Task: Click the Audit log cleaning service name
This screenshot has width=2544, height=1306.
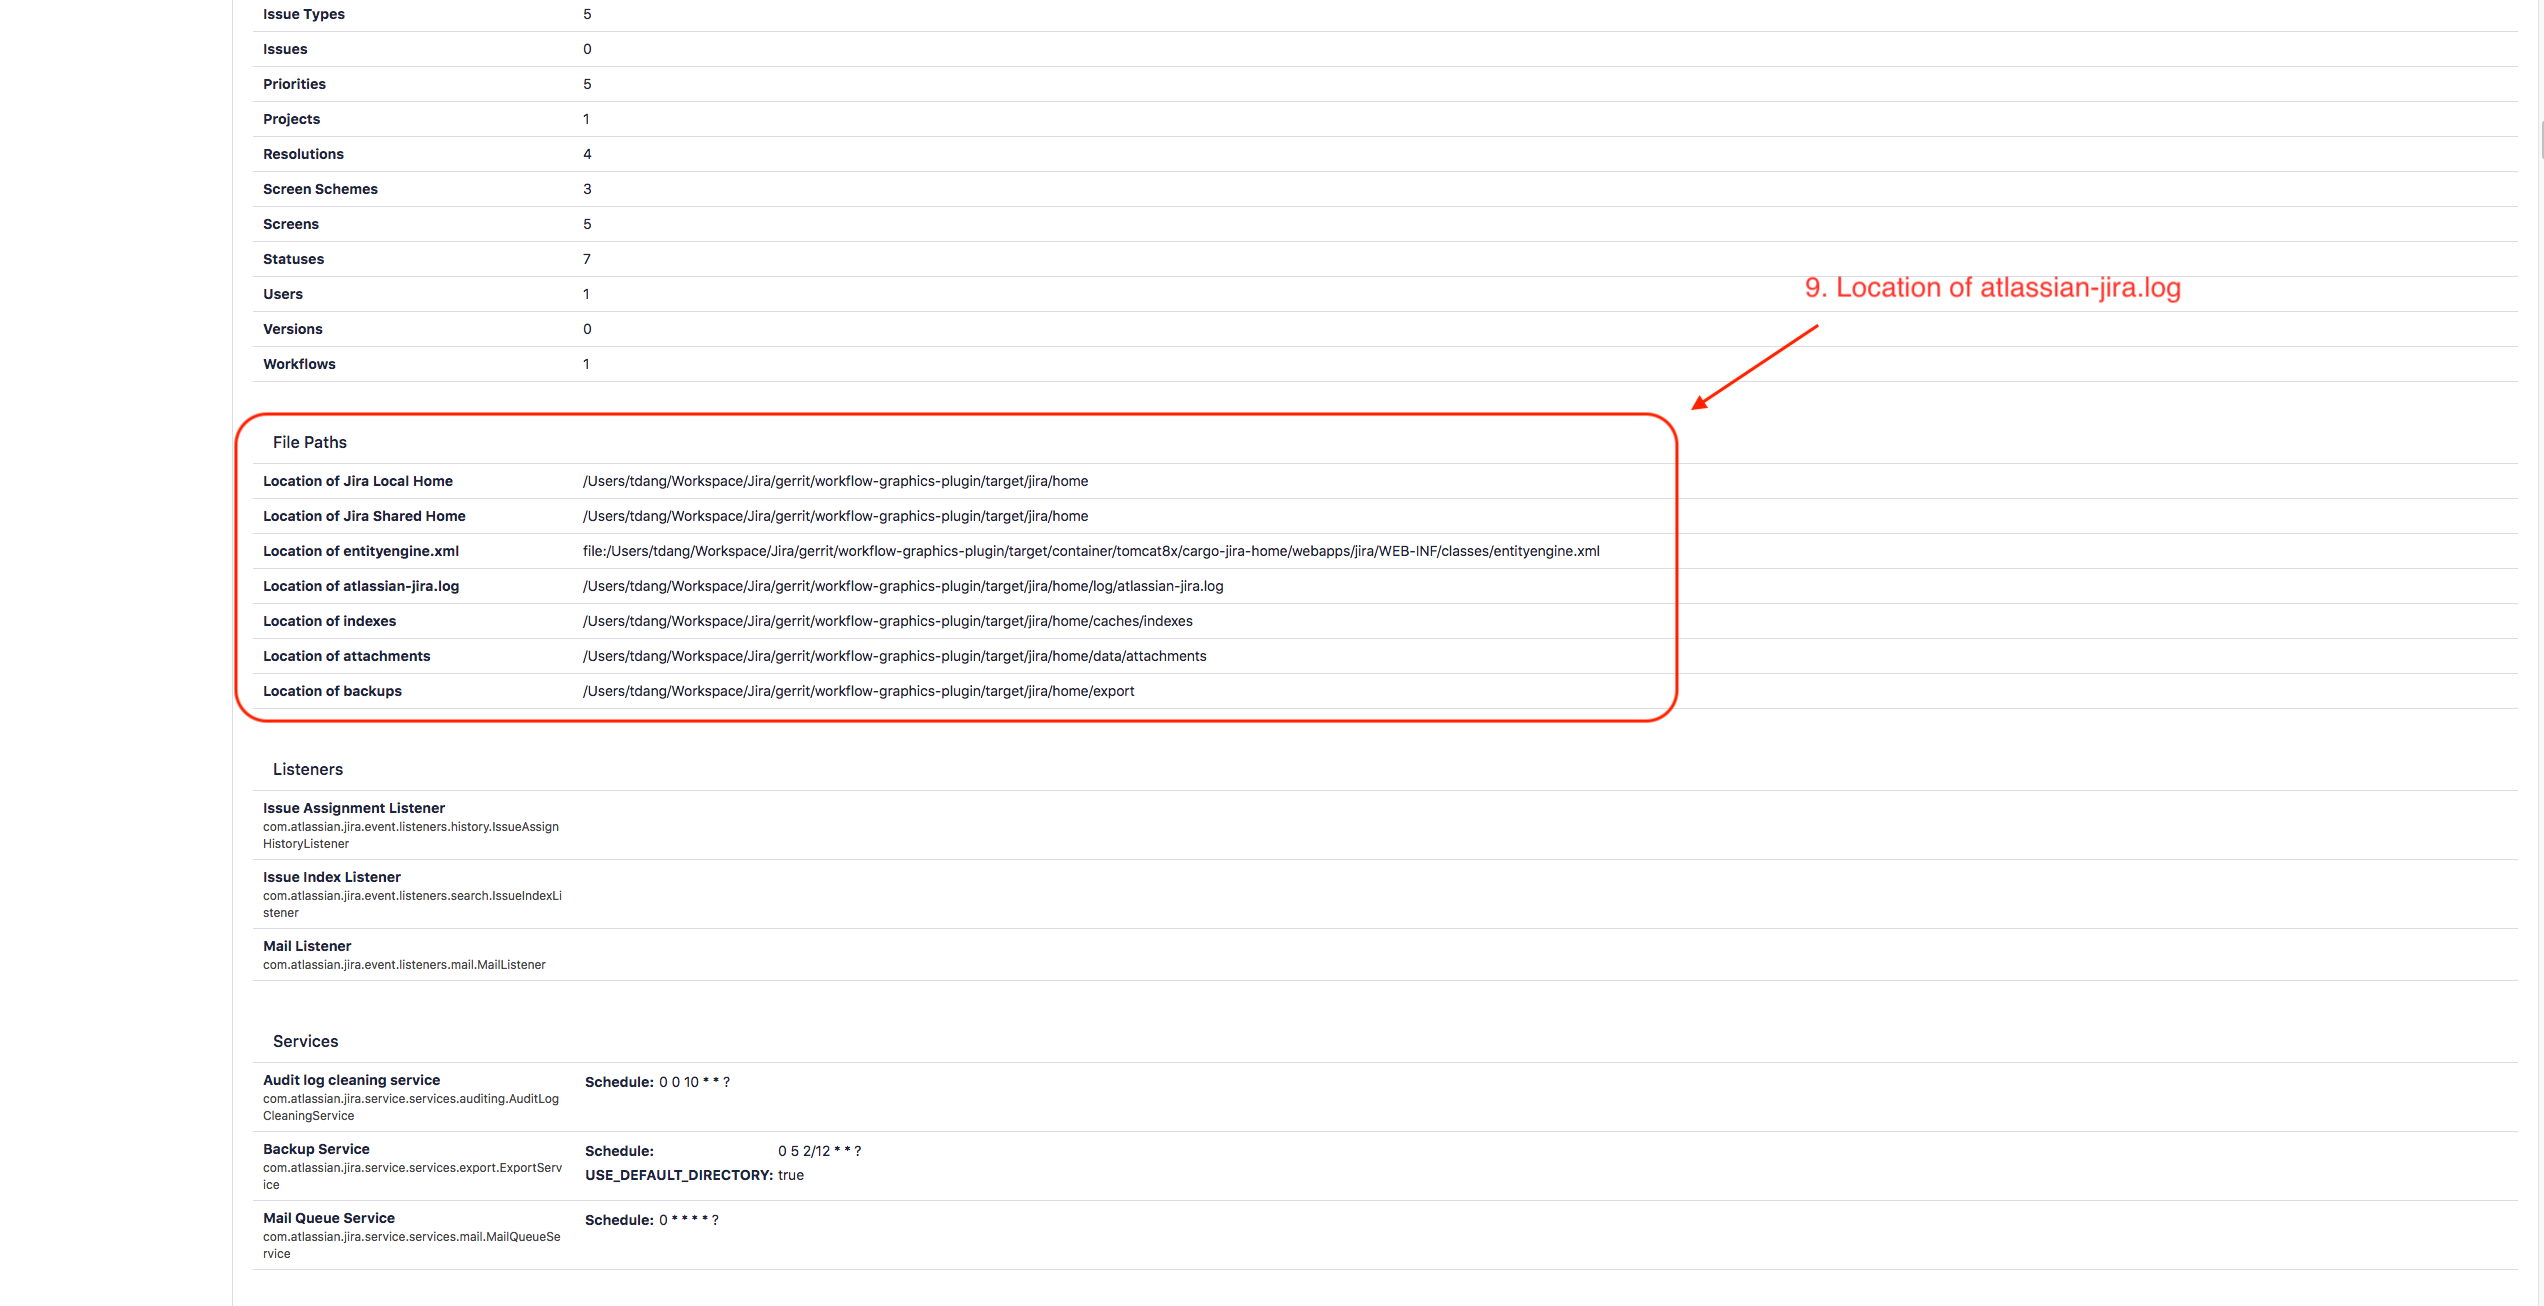Action: coord(351,1080)
